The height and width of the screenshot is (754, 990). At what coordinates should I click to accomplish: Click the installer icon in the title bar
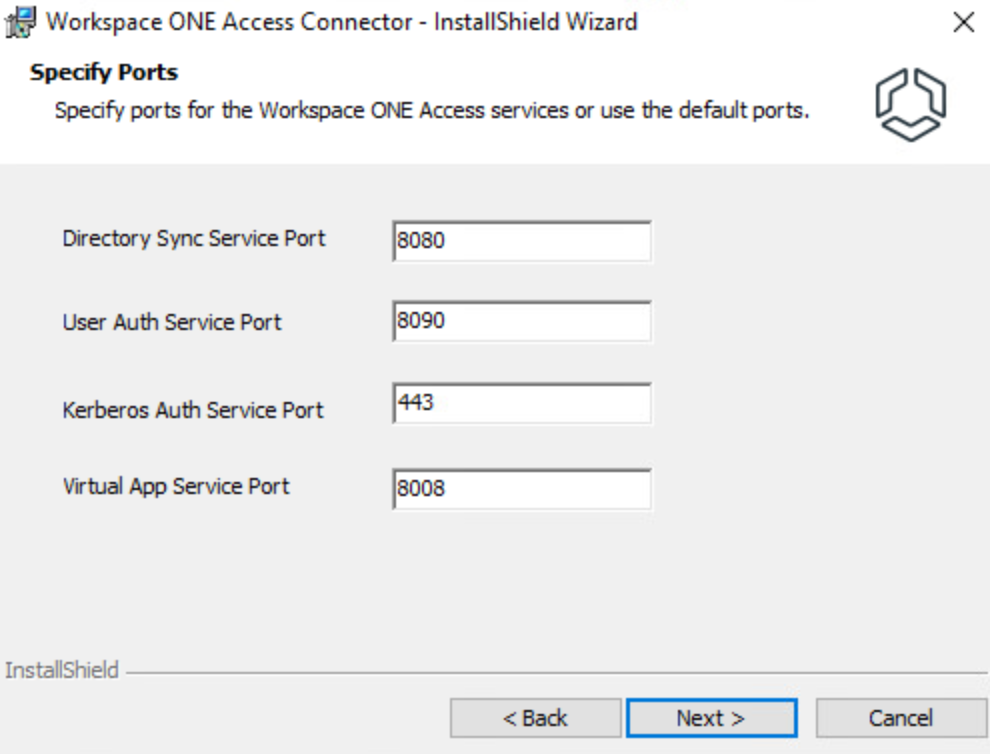pyautogui.click(x=21, y=22)
